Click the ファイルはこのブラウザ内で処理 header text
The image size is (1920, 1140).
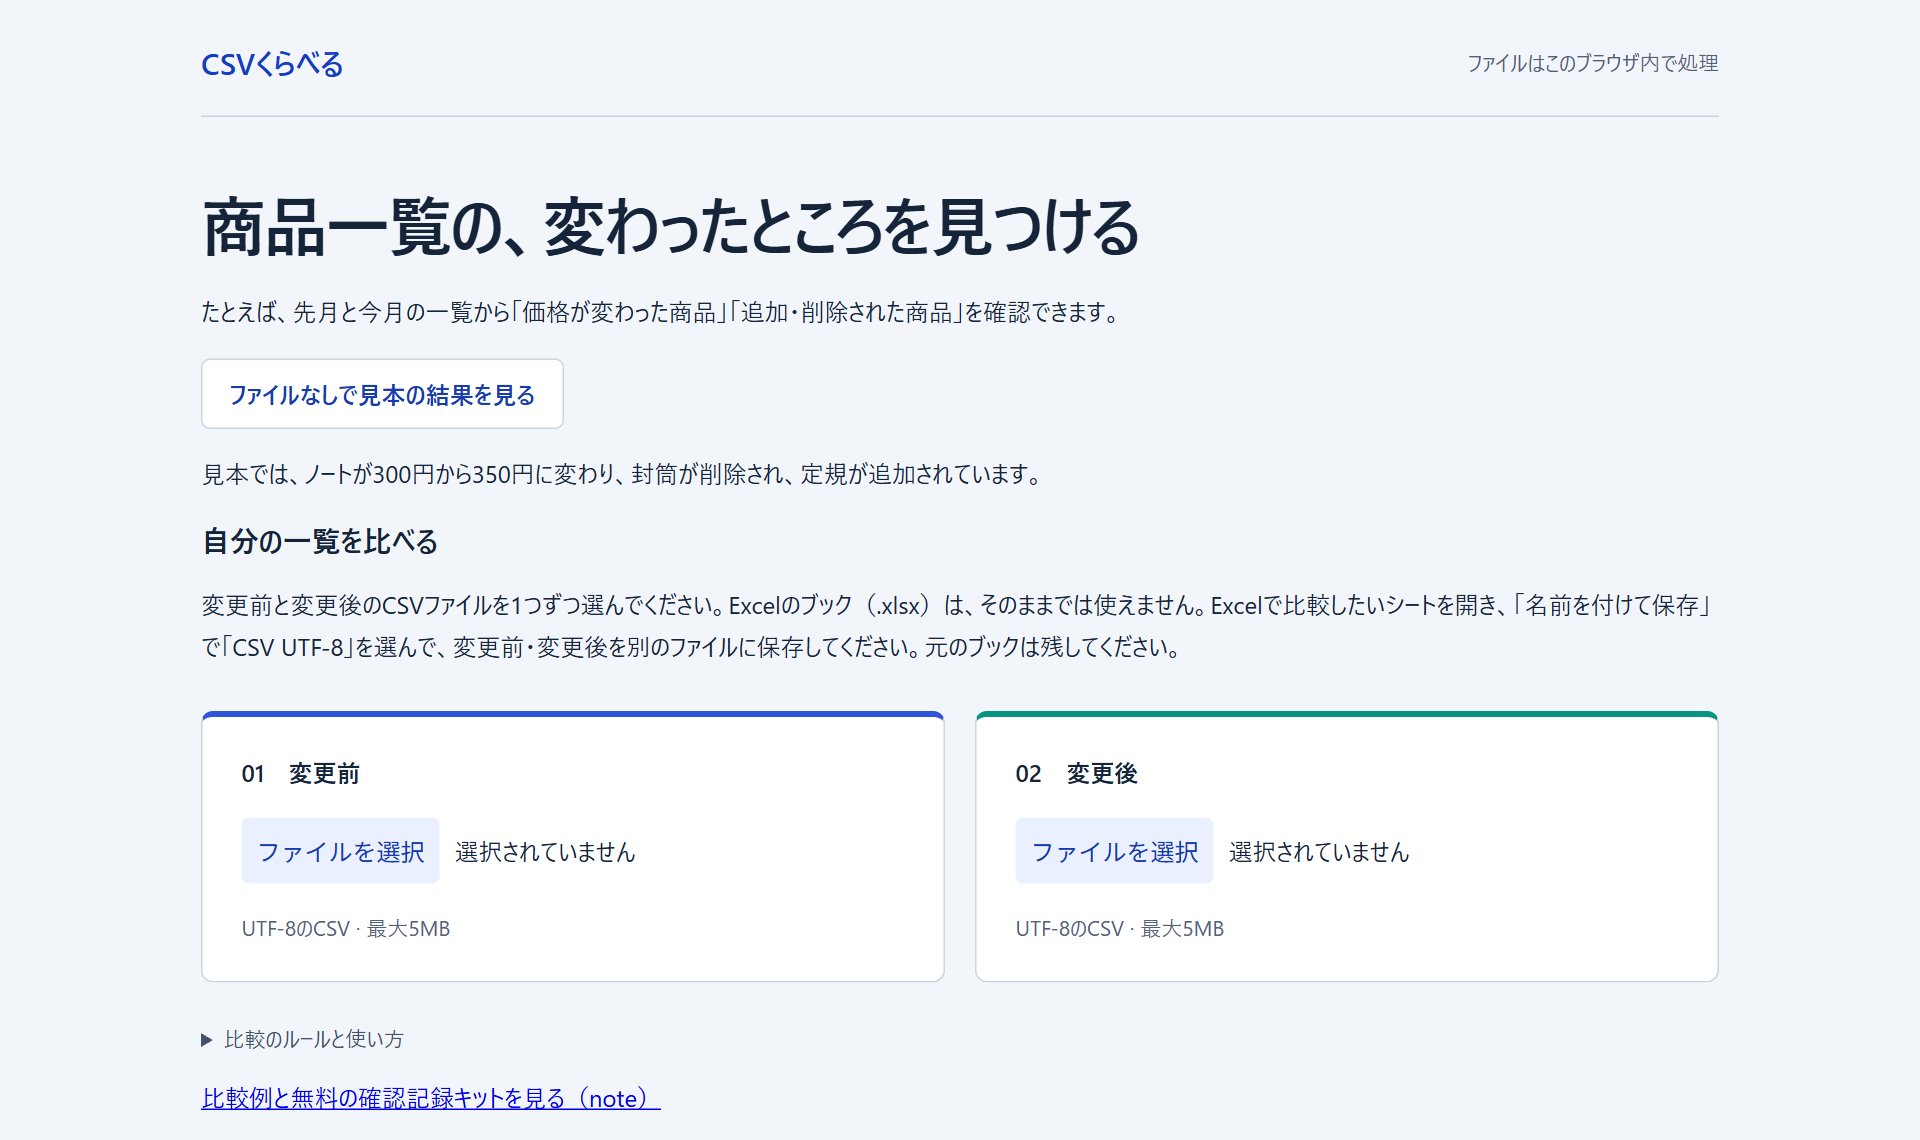coord(1592,63)
